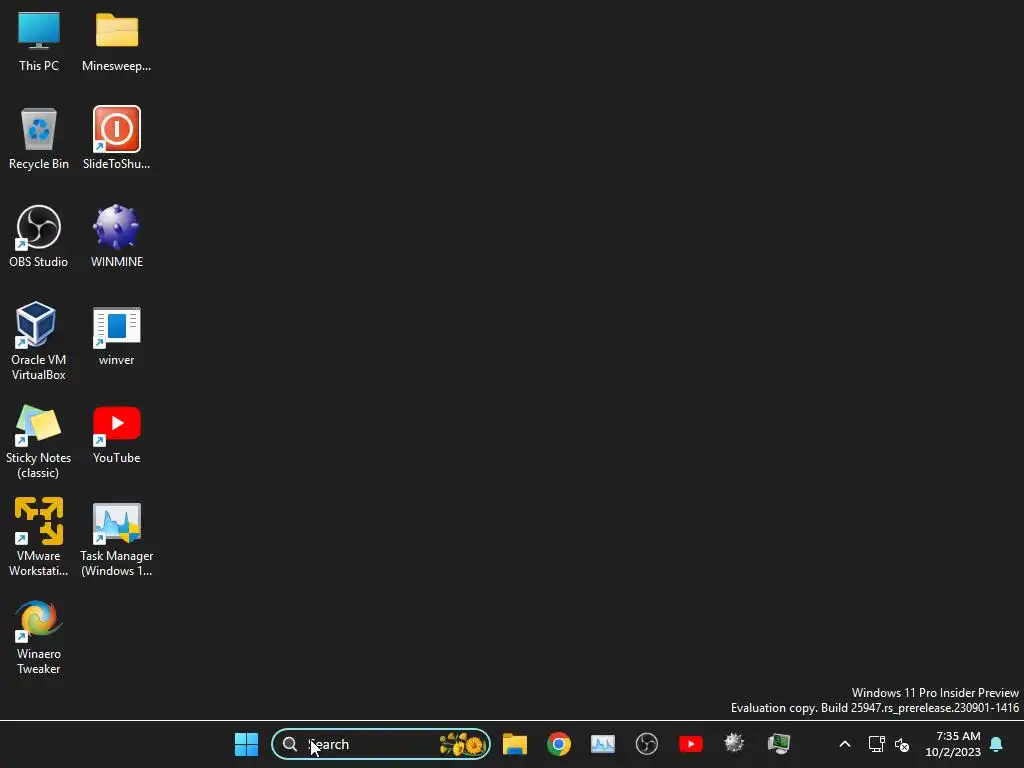Screen dimensions: 1024x768
Task: Show hidden system tray icons
Action: tap(844, 744)
